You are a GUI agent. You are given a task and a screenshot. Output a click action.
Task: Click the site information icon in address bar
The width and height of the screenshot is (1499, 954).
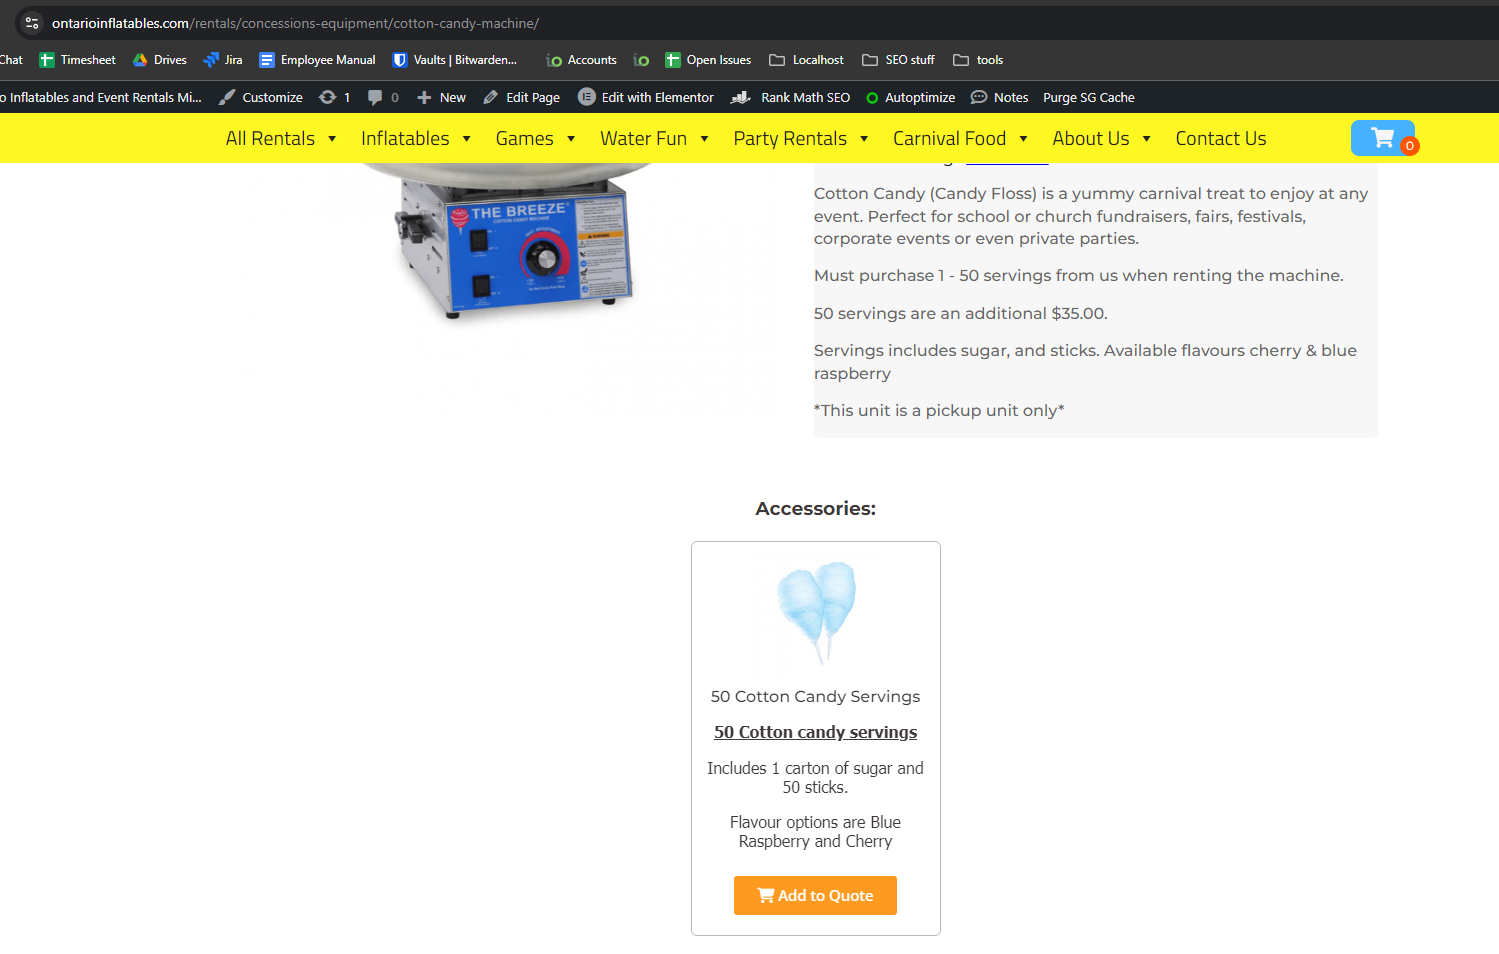pyautogui.click(x=32, y=23)
